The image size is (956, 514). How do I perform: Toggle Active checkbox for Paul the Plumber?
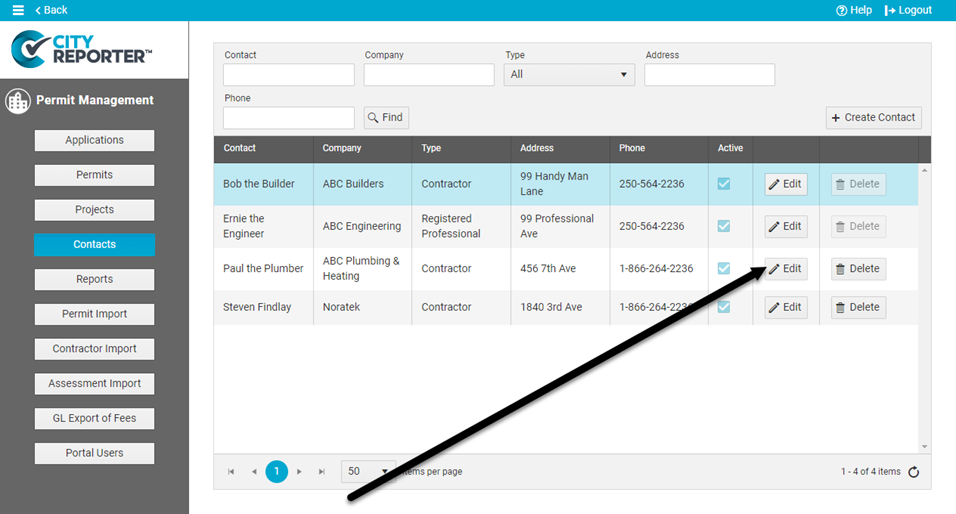(x=724, y=268)
